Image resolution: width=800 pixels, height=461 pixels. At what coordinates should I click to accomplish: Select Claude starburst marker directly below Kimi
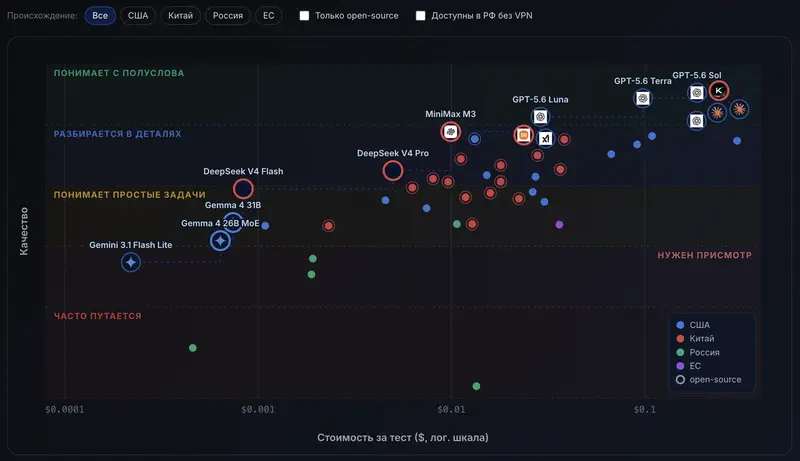717,113
